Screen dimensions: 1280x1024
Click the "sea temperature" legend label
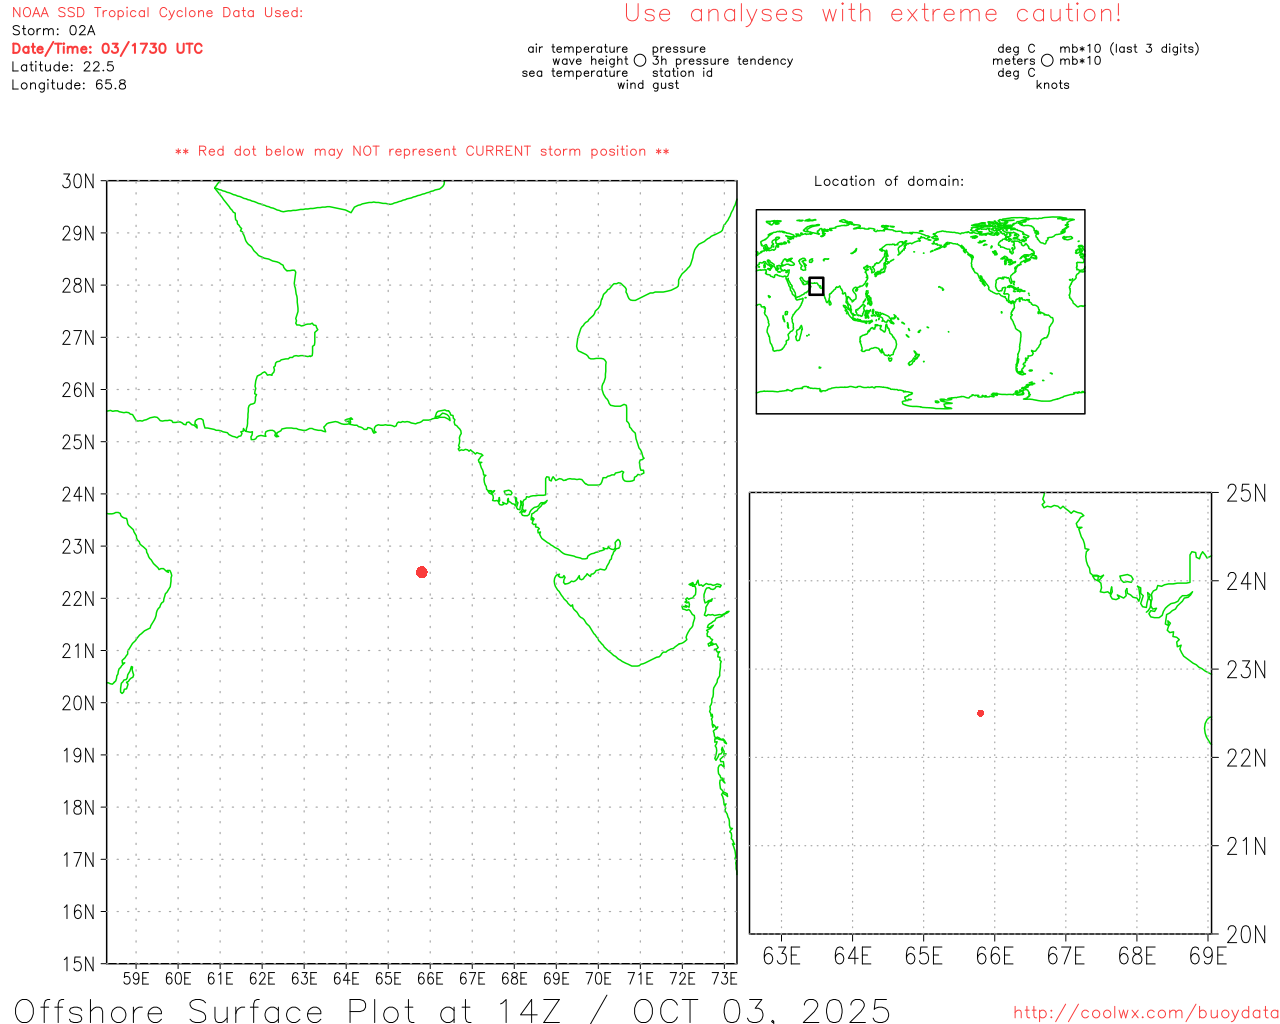575,73
